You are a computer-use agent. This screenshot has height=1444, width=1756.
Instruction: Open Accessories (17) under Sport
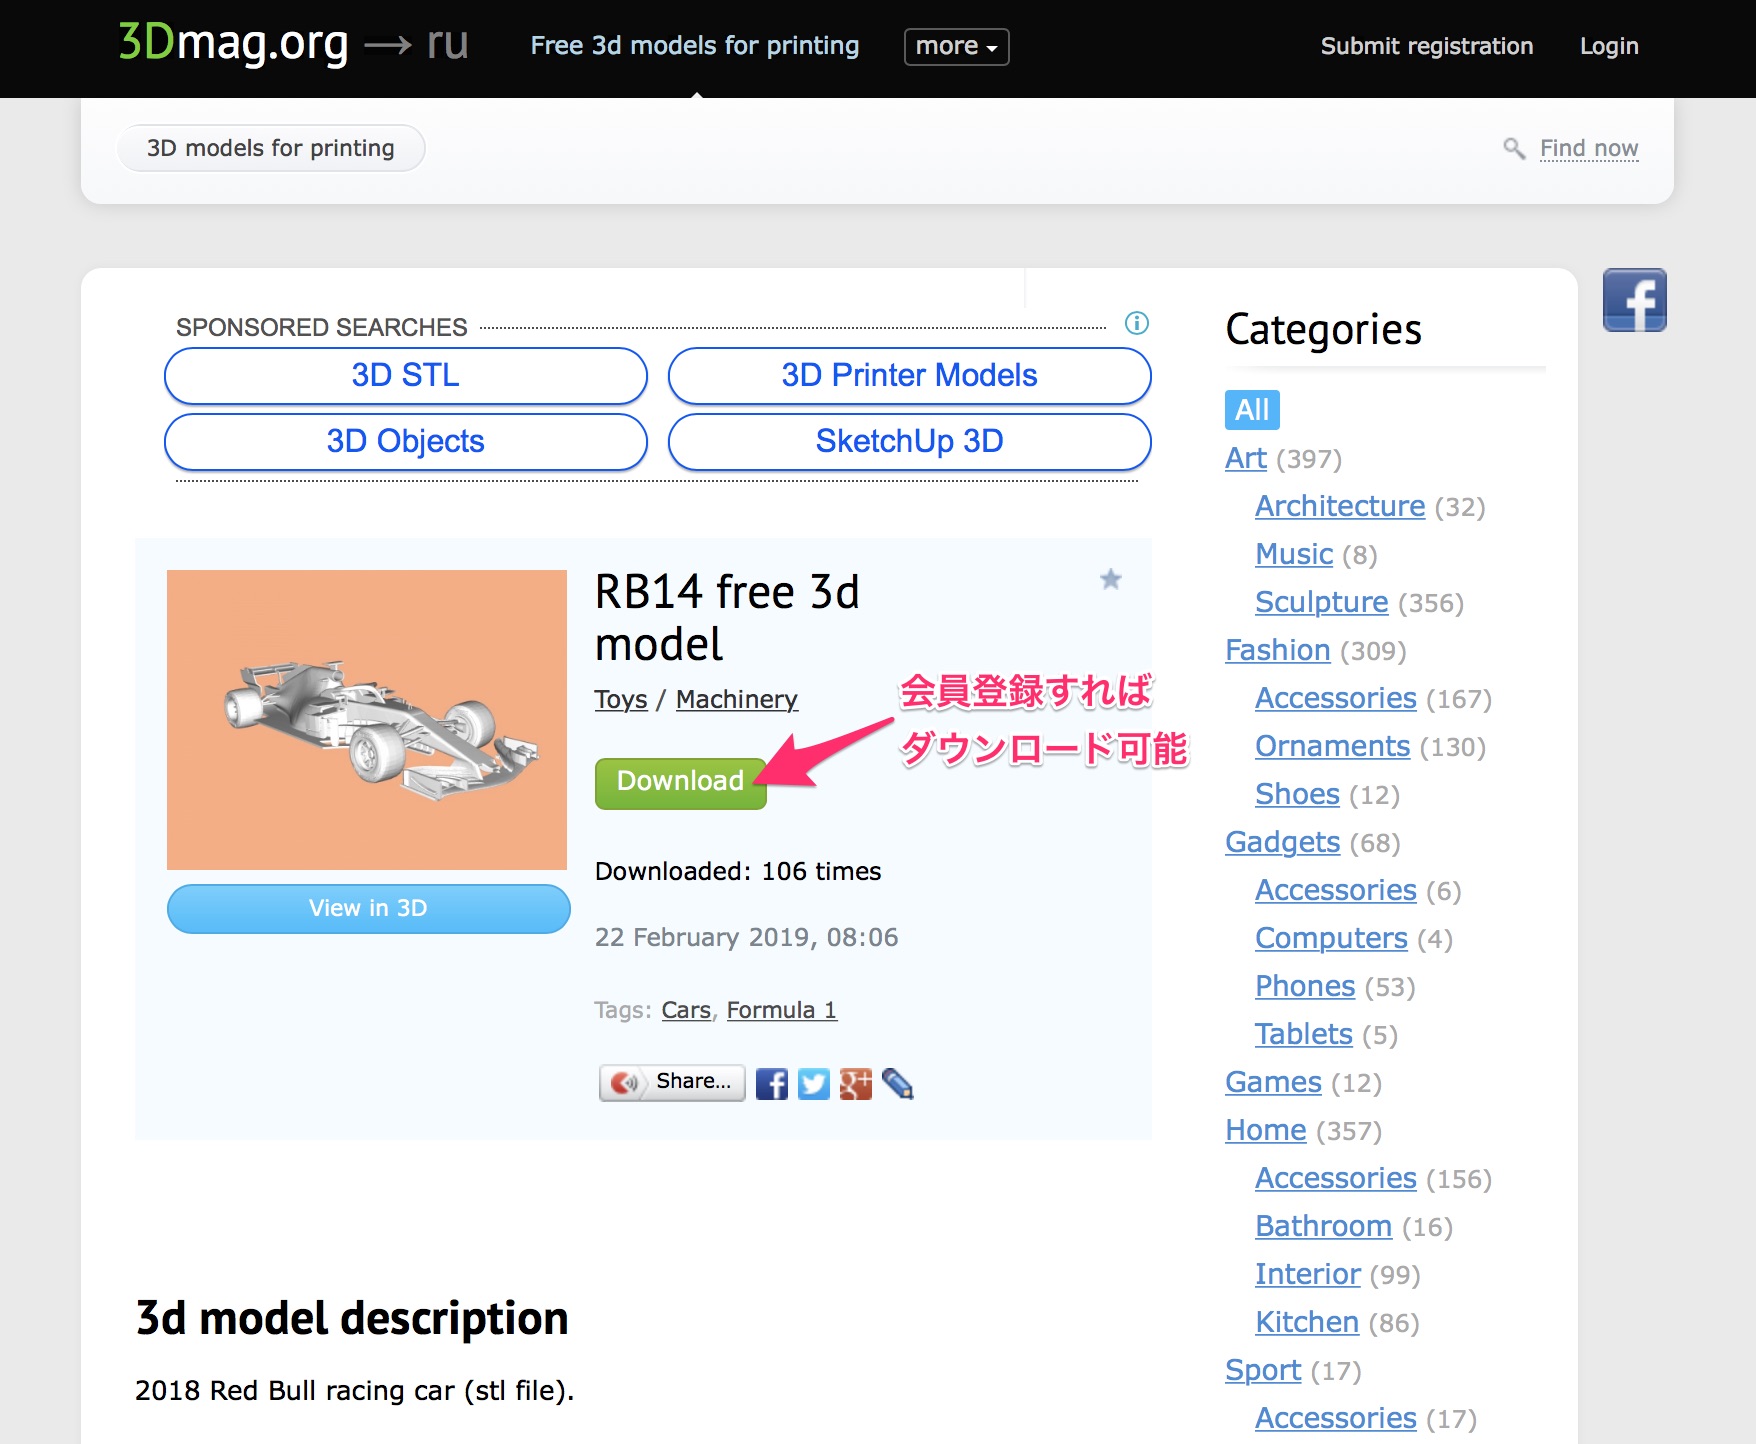tap(1336, 1418)
